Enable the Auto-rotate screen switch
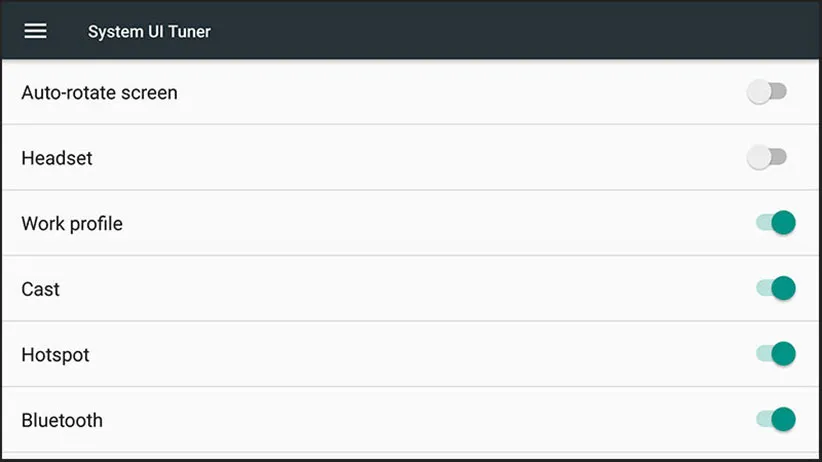822x462 pixels. pos(767,92)
